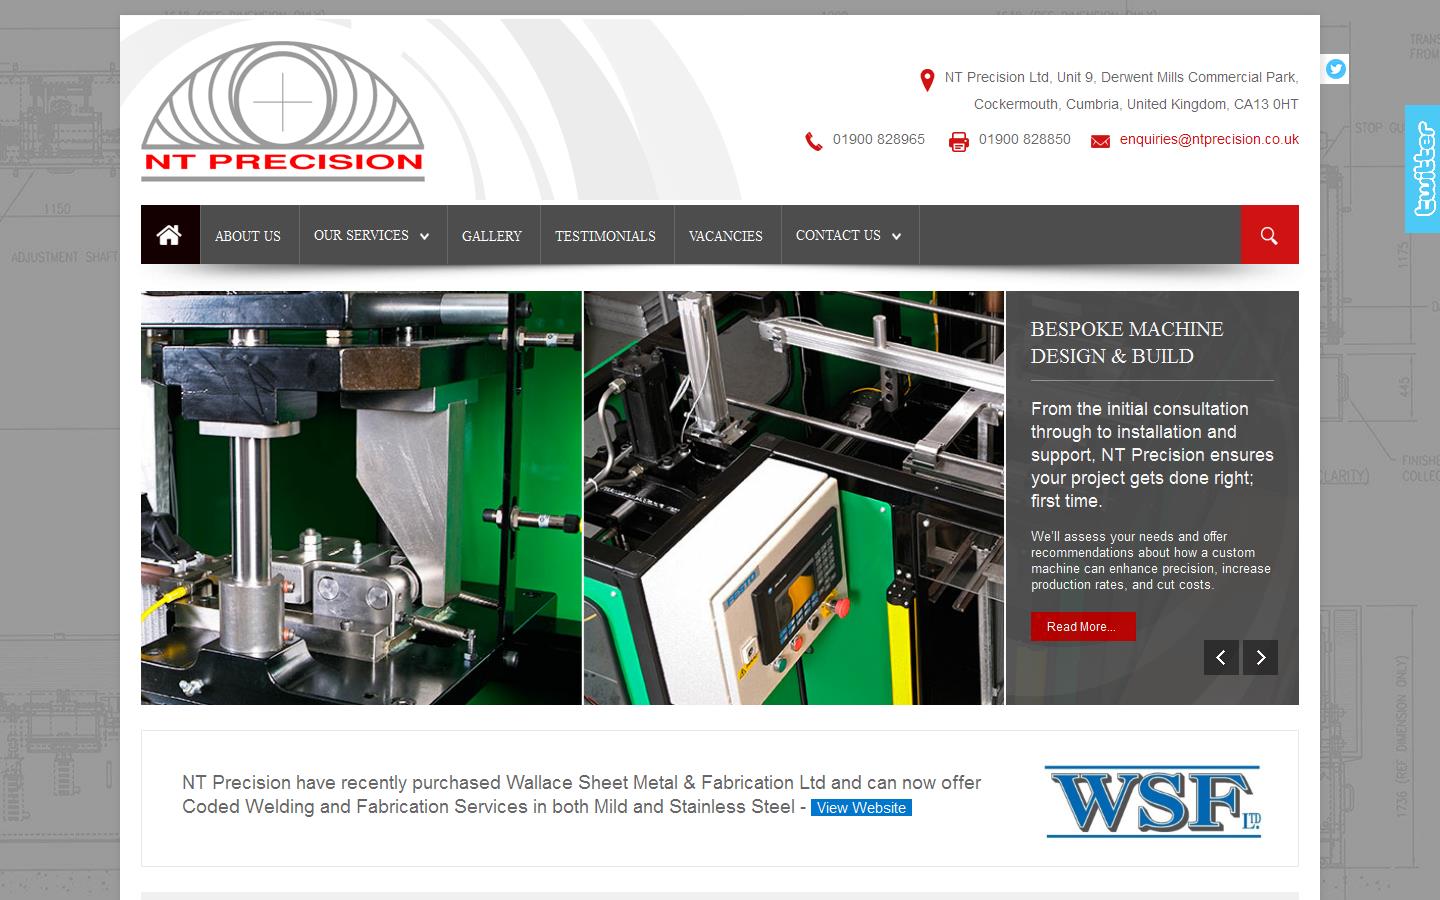Image resolution: width=1440 pixels, height=900 pixels.
Task: Click the home icon in navigation bar
Action: 169,234
